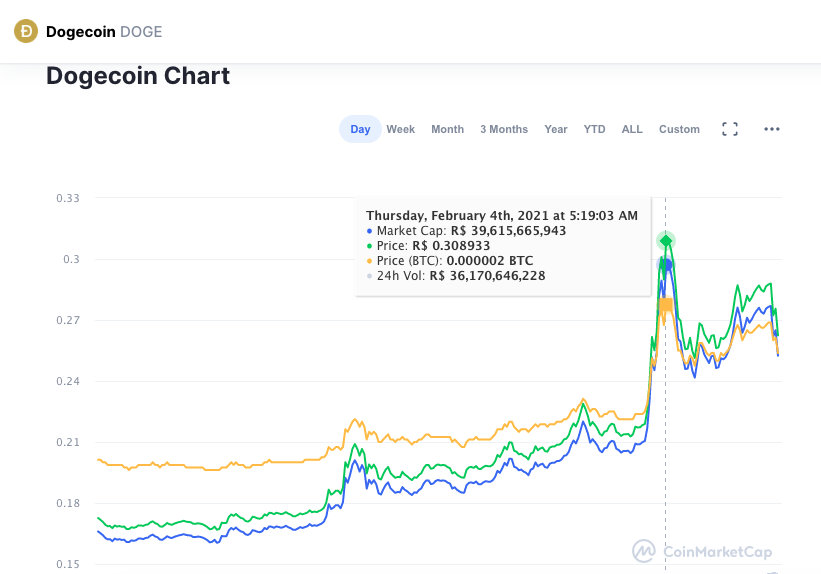This screenshot has height=574, width=821.
Task: Click the 0.18 y-axis label
Action: click(x=68, y=503)
